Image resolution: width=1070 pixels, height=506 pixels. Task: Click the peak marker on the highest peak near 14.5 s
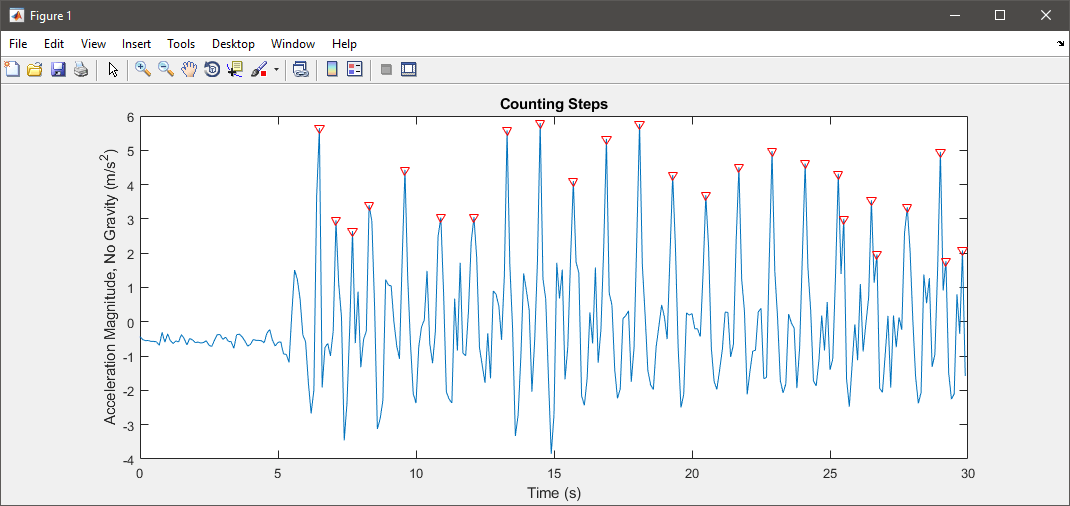point(540,124)
